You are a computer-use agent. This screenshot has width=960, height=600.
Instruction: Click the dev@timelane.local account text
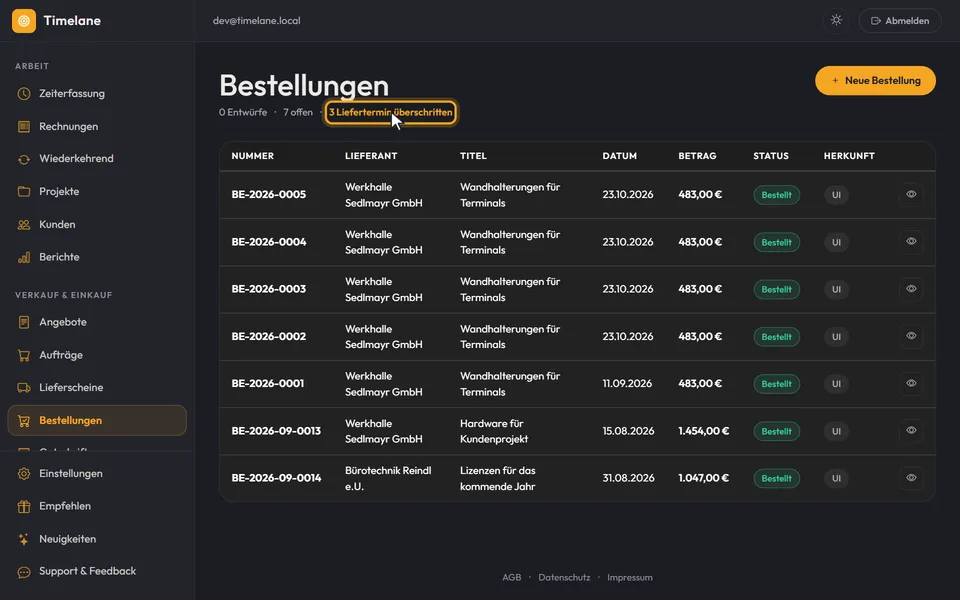(x=257, y=21)
